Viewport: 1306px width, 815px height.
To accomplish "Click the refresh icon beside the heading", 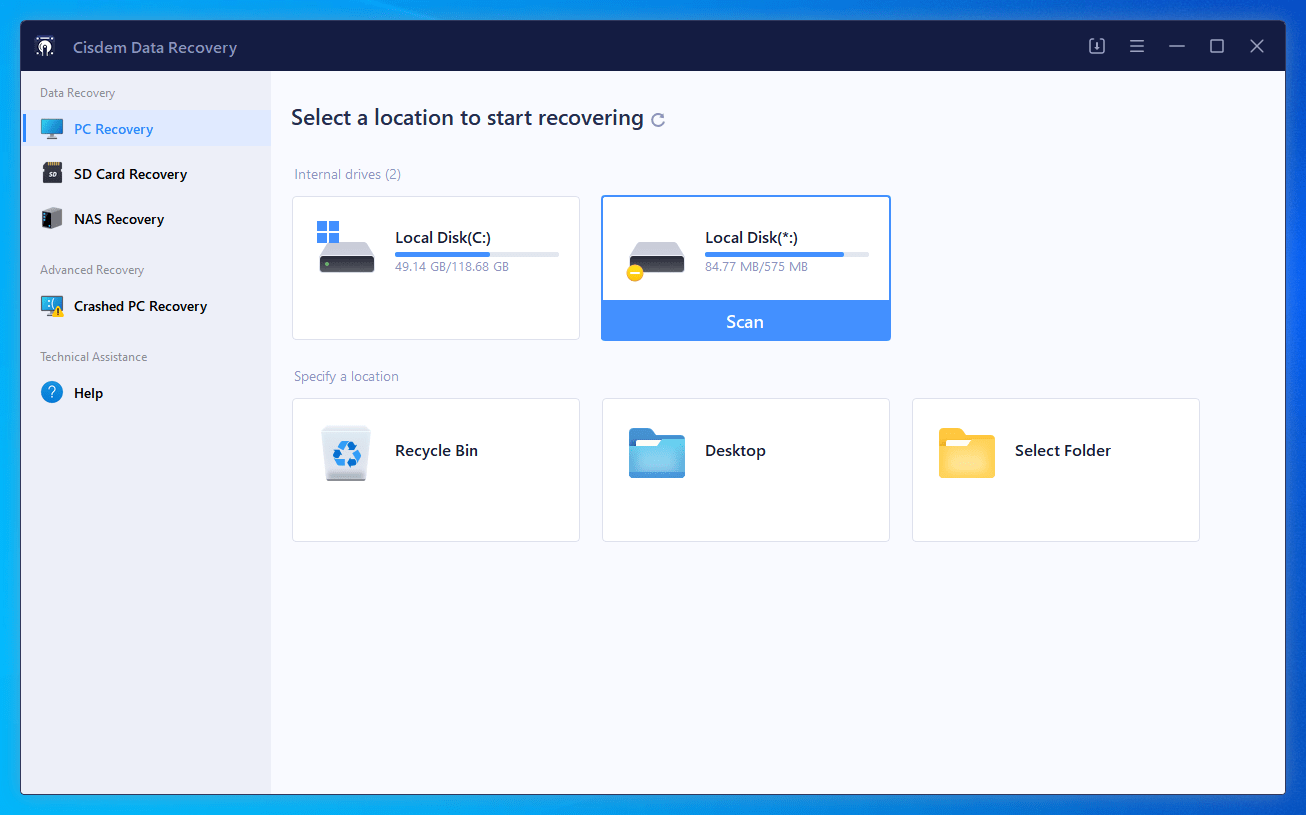I will pos(658,120).
